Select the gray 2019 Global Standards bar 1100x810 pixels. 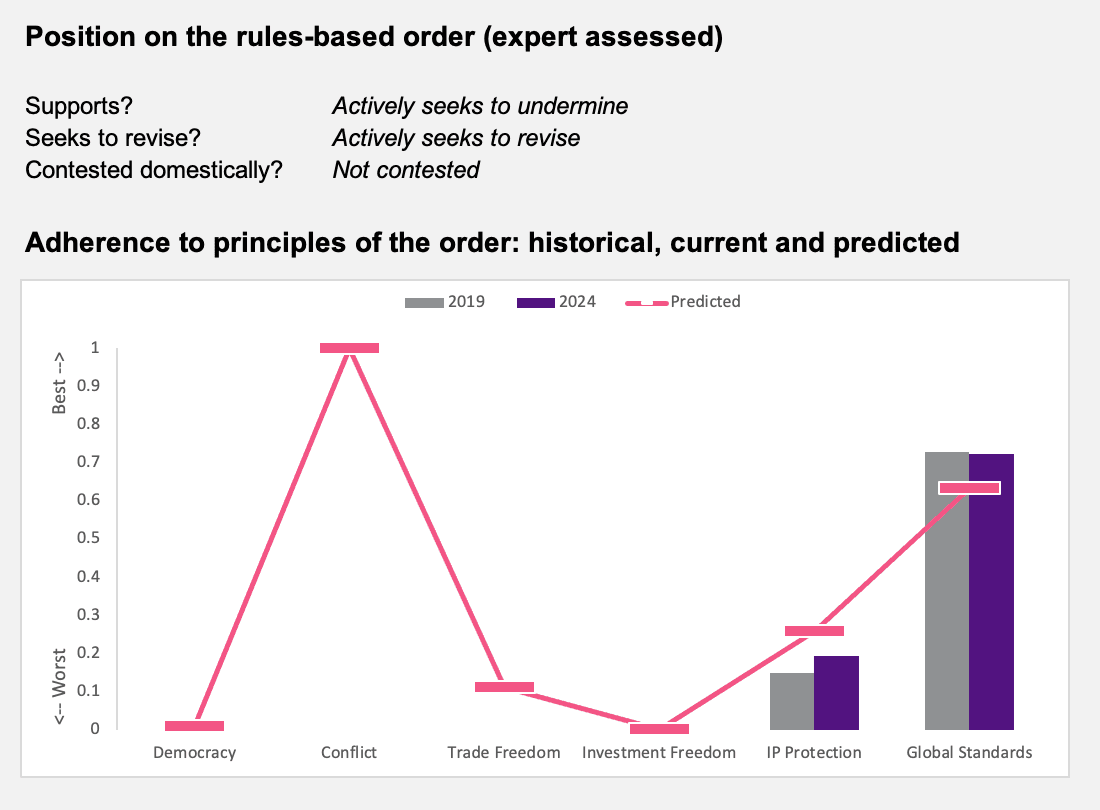click(x=947, y=590)
